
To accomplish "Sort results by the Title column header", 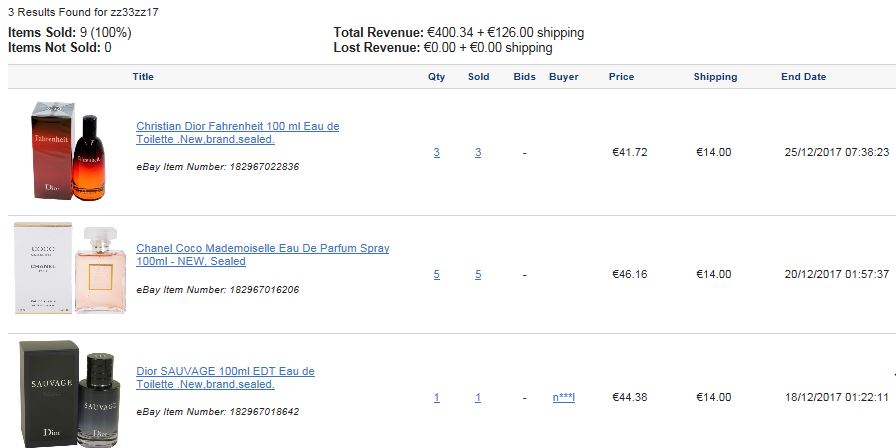I will coord(143,77).
